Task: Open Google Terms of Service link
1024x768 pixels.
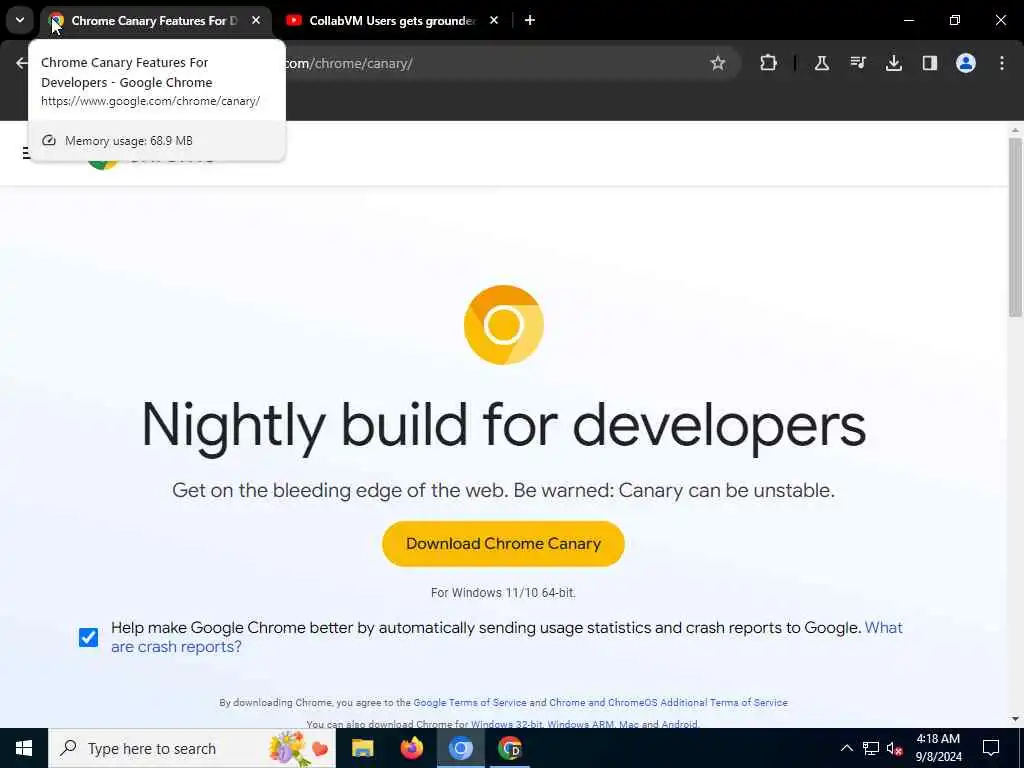Action: point(470,703)
